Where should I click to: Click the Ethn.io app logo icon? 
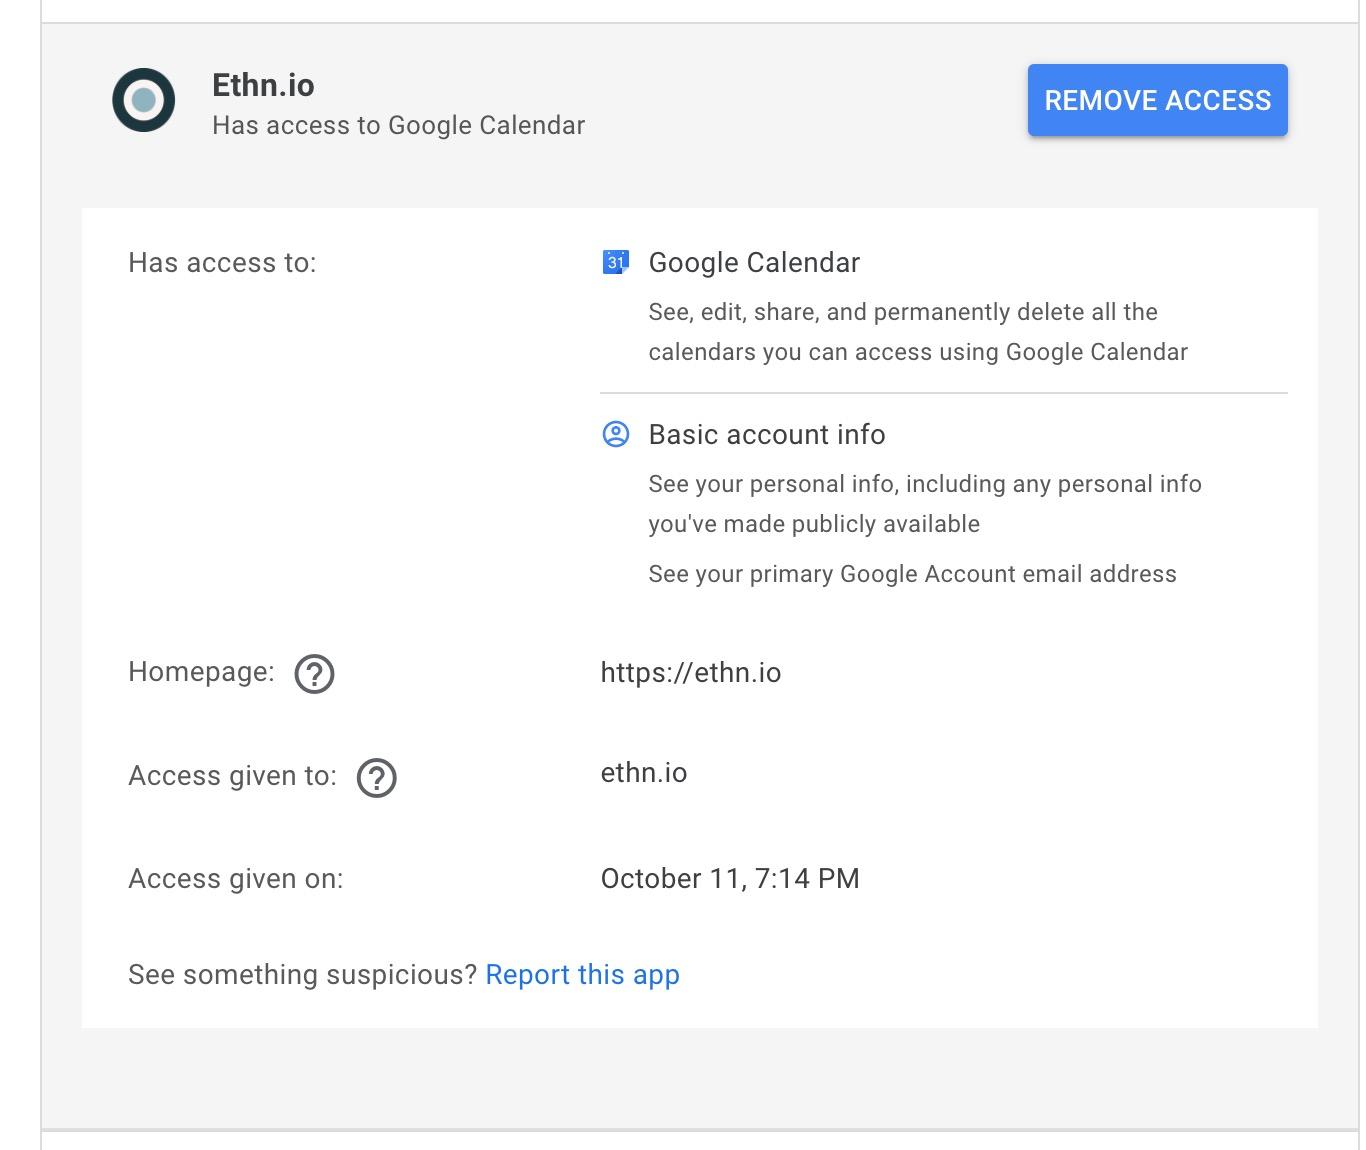(144, 100)
